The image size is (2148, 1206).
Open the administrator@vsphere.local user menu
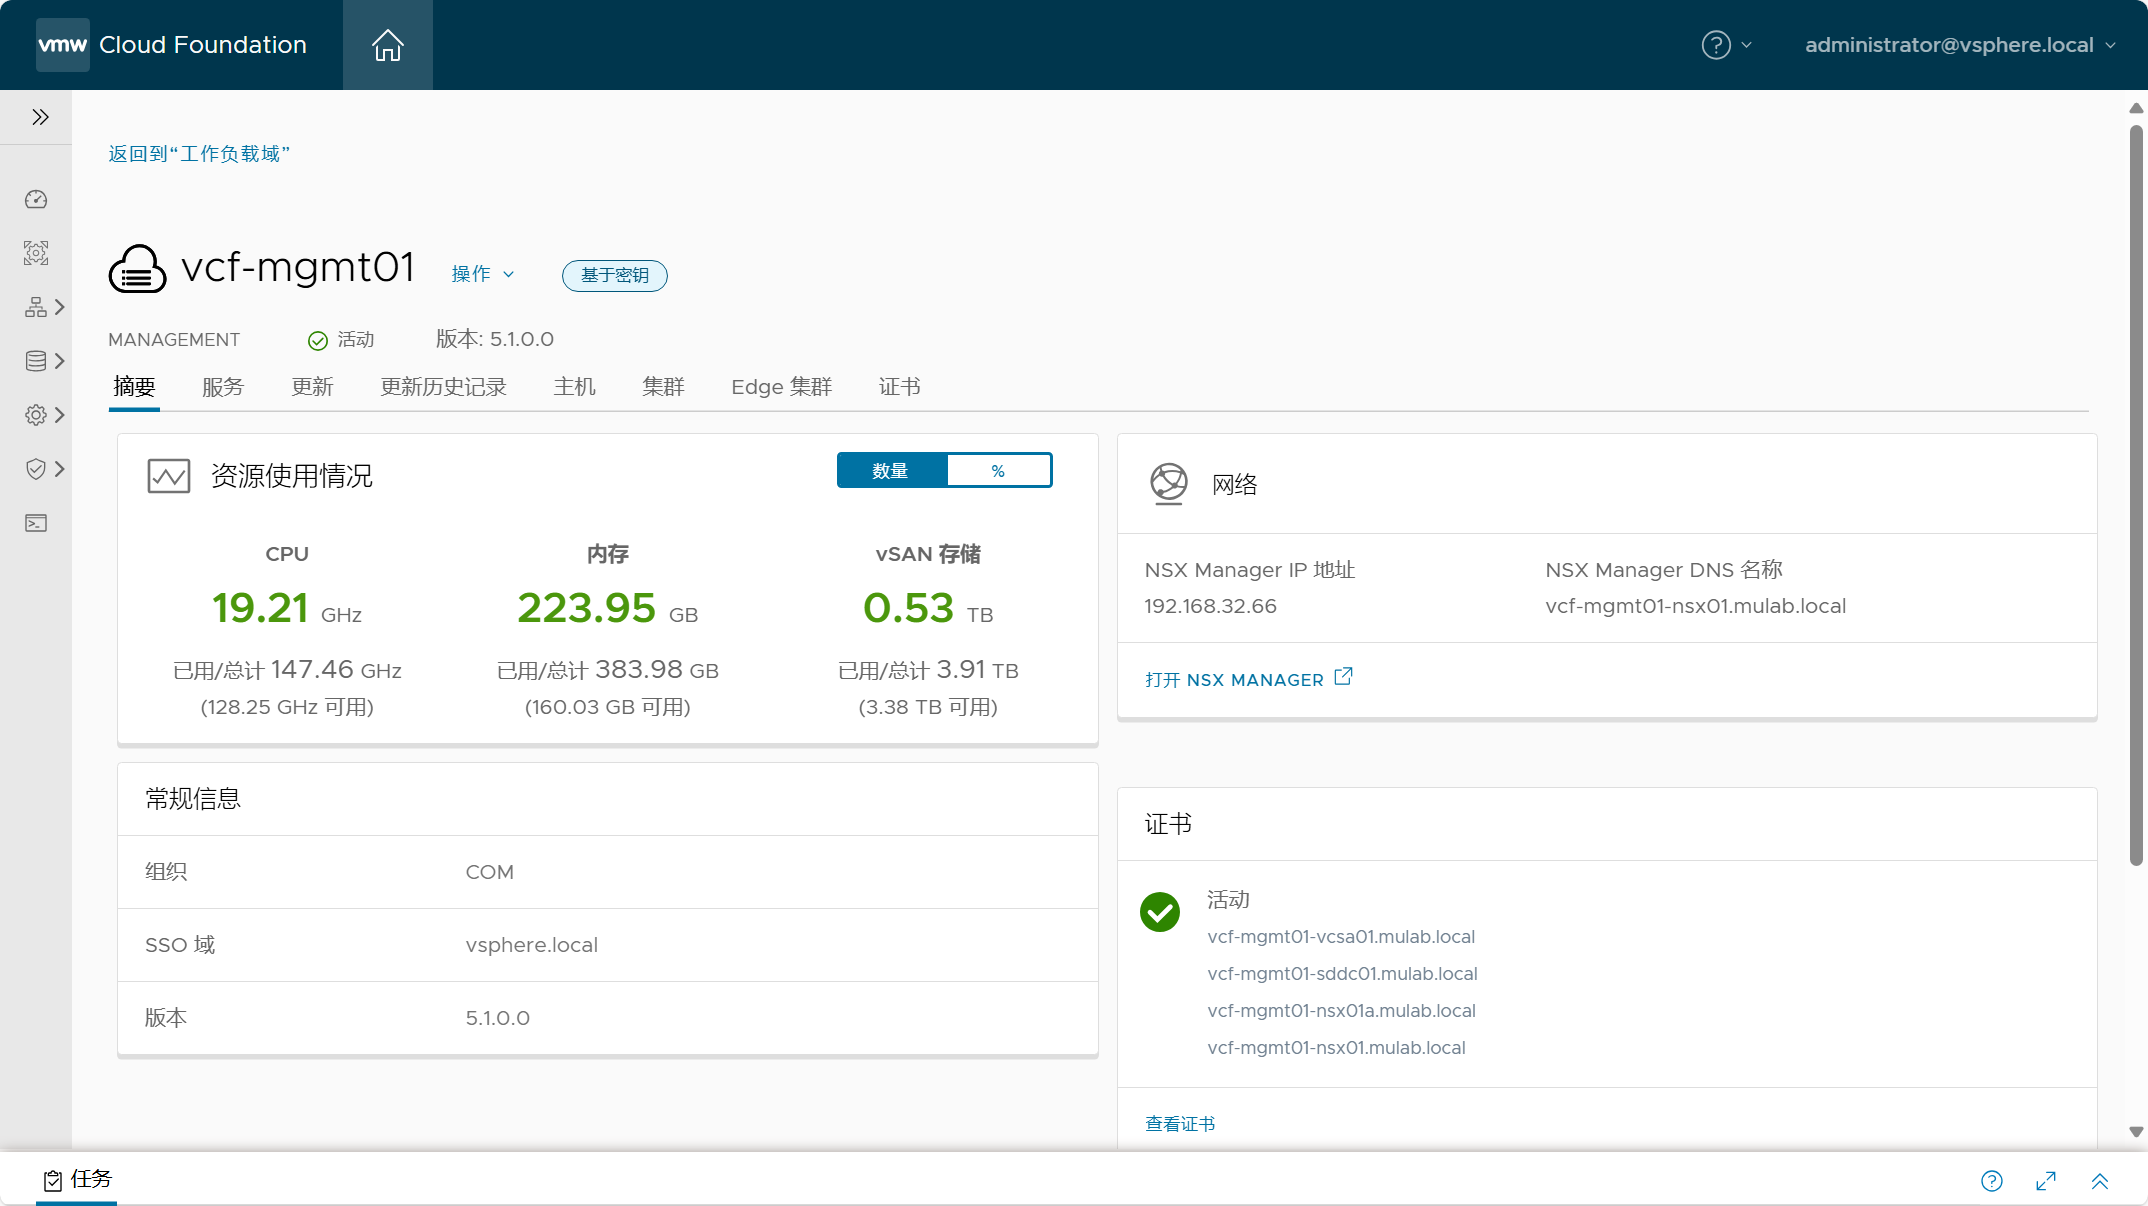pos(1960,45)
